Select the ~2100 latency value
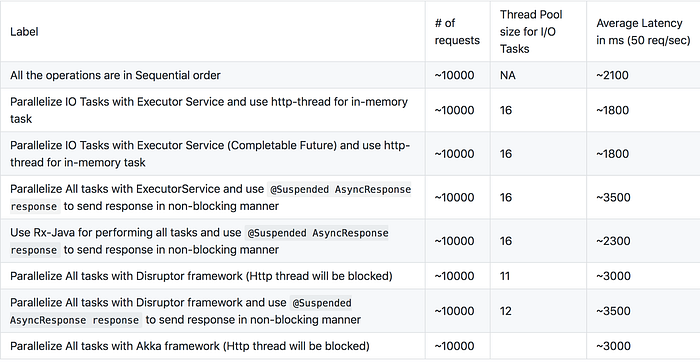The width and height of the screenshot is (700, 362). [612, 75]
